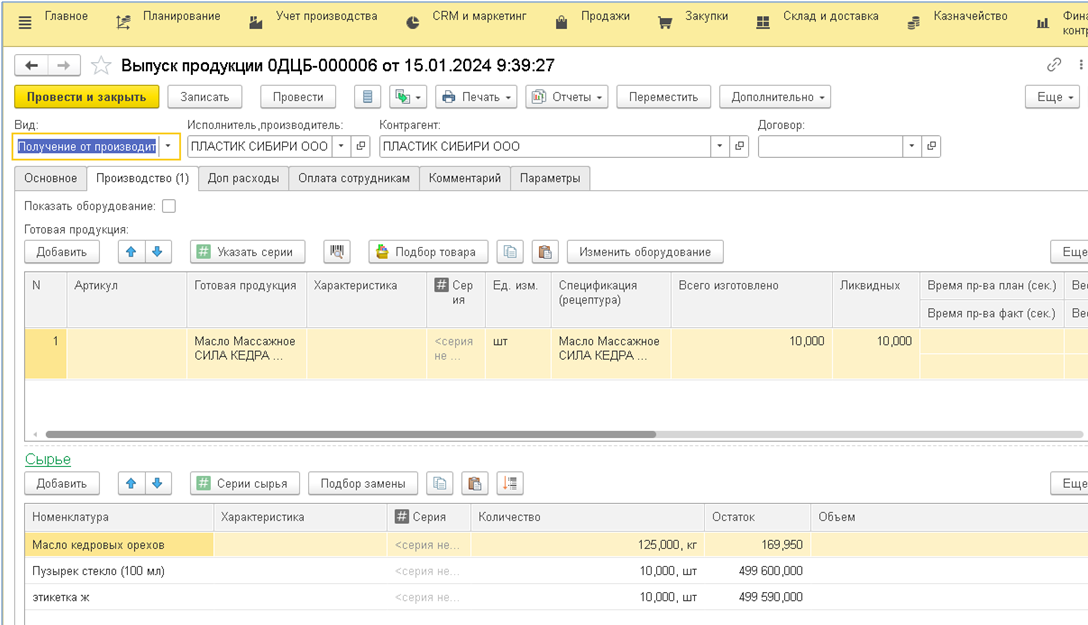
Task: Click the barcode scanner icon in products toolbar
Action: tap(336, 252)
